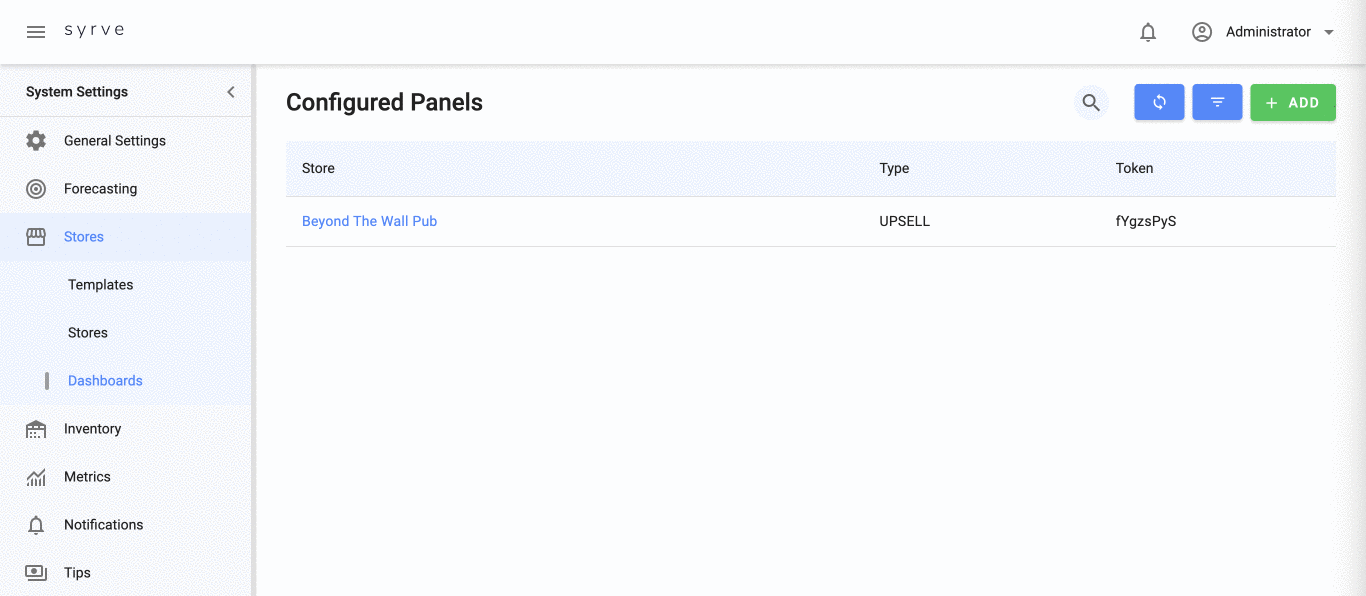Open Notifications in the sidebar
The width and height of the screenshot is (1366, 596).
pyautogui.click(x=103, y=525)
